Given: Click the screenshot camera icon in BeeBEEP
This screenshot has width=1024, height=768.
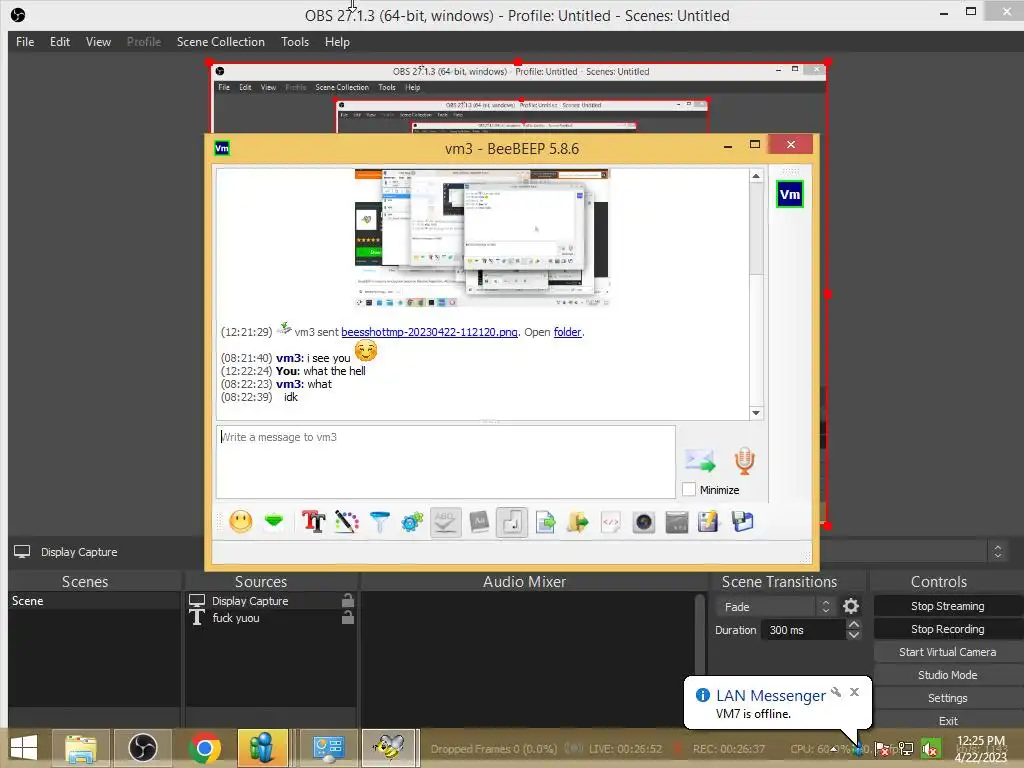Looking at the screenshot, I should tap(644, 522).
